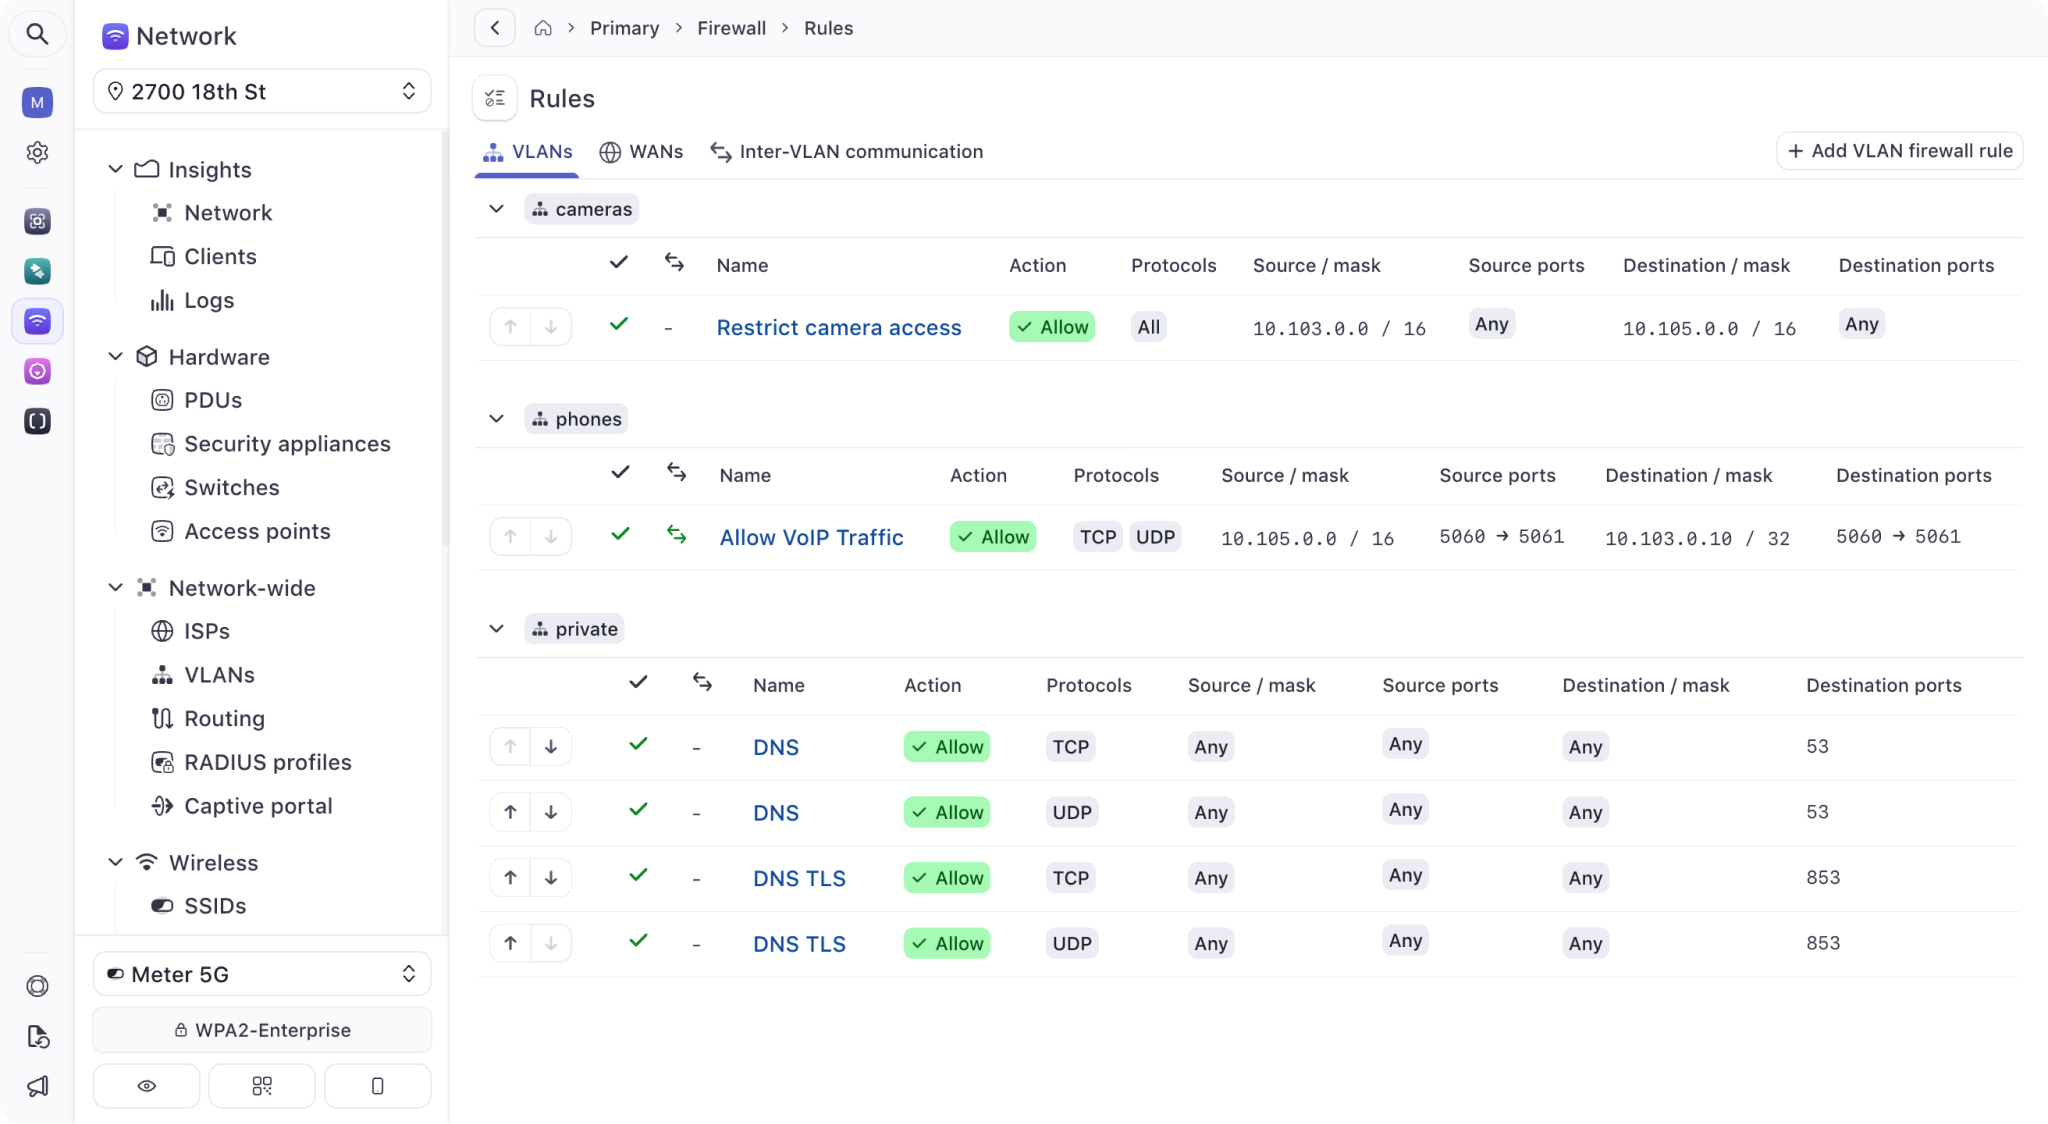Collapse the cameras VLAN group
This screenshot has width=2048, height=1124.
pyautogui.click(x=496, y=209)
